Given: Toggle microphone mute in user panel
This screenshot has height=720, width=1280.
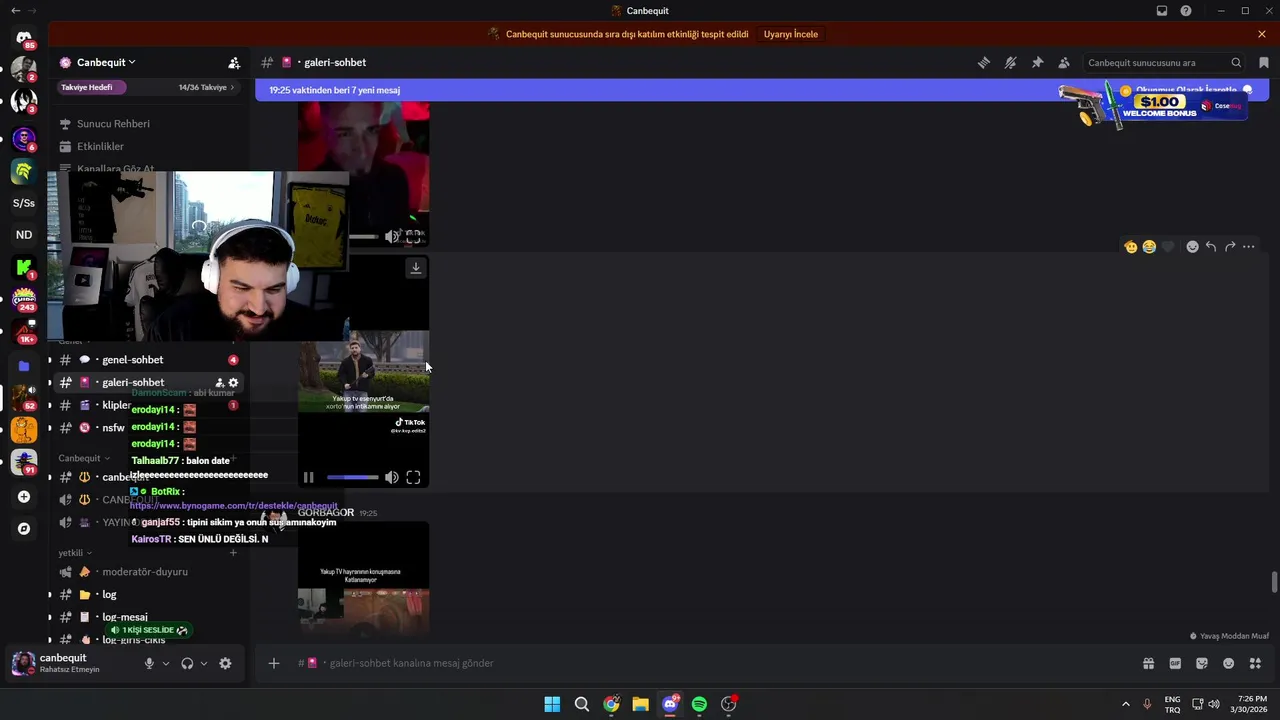Looking at the screenshot, I should (x=149, y=663).
